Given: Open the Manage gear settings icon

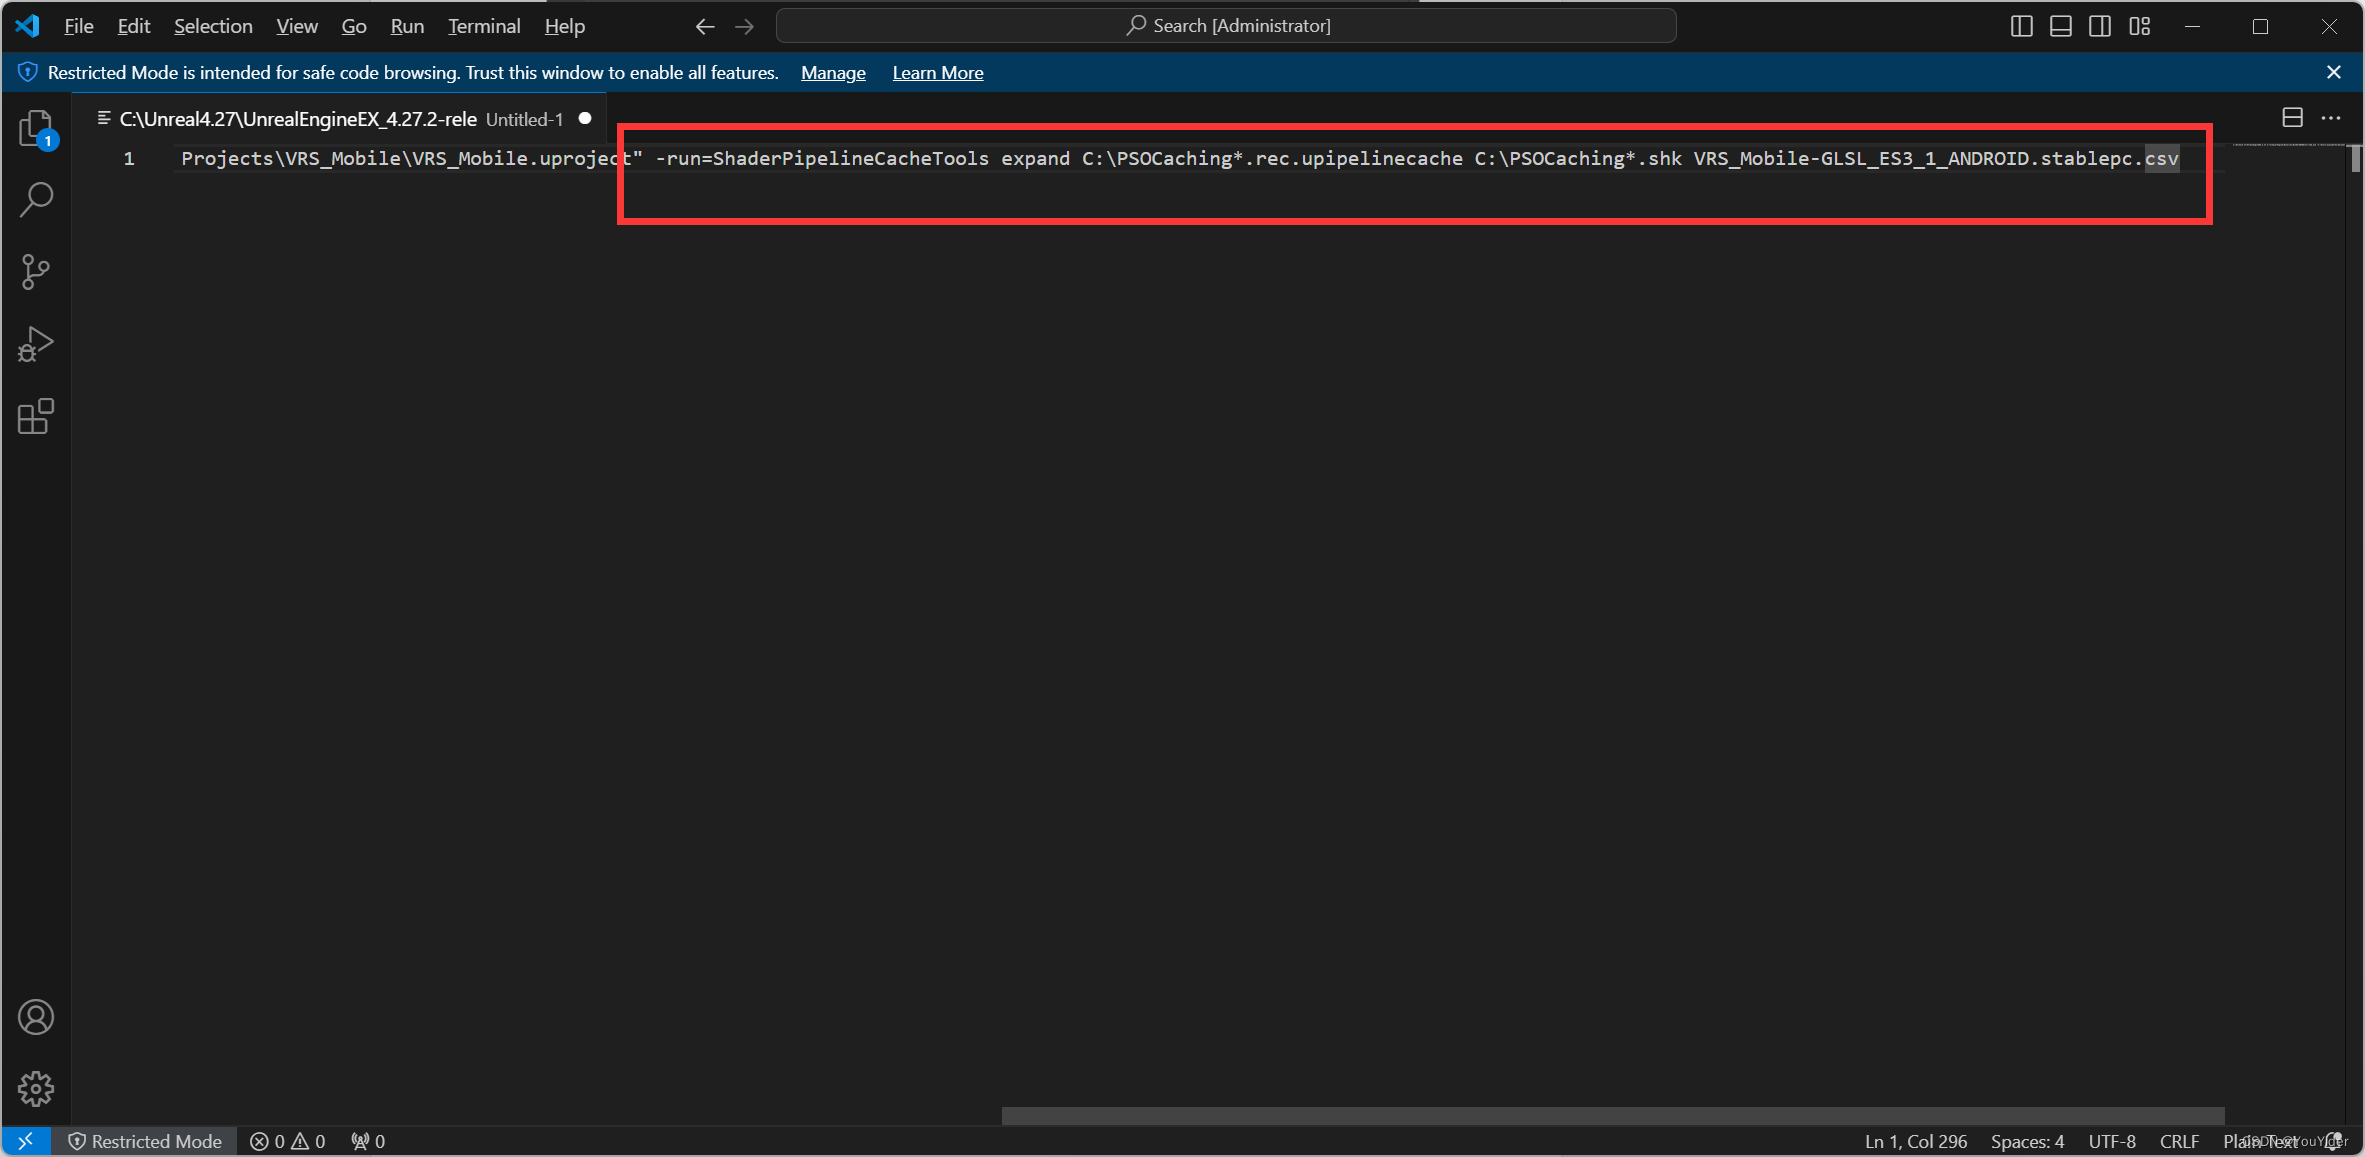Looking at the screenshot, I should pos(35,1088).
